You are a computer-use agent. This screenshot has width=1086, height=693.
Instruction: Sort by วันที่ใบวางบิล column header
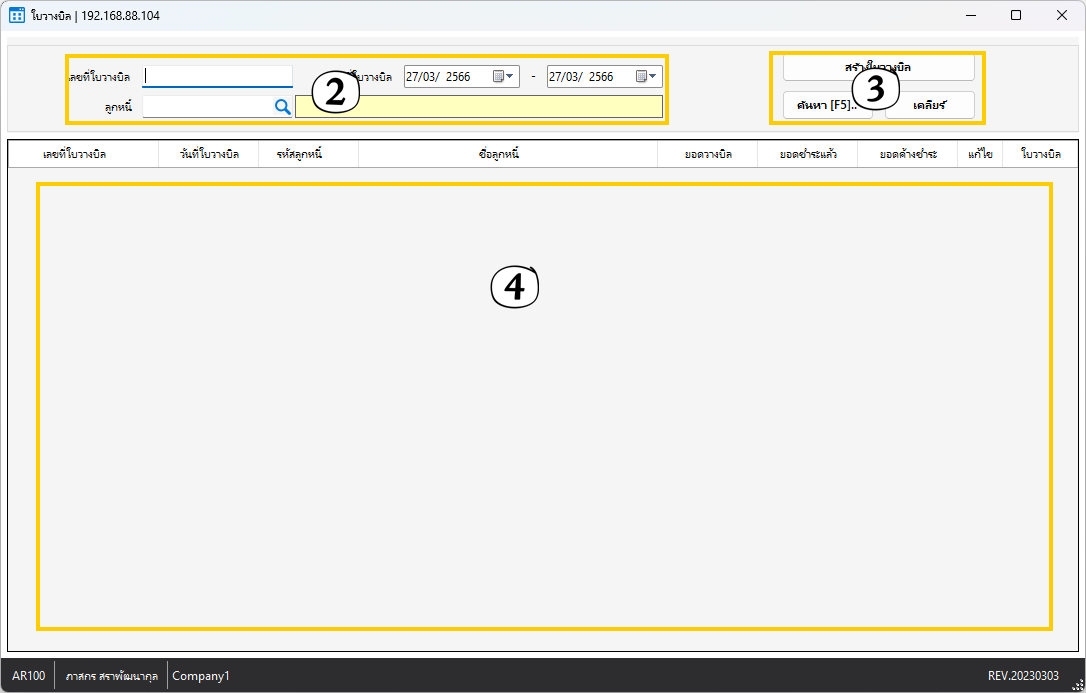click(209, 154)
